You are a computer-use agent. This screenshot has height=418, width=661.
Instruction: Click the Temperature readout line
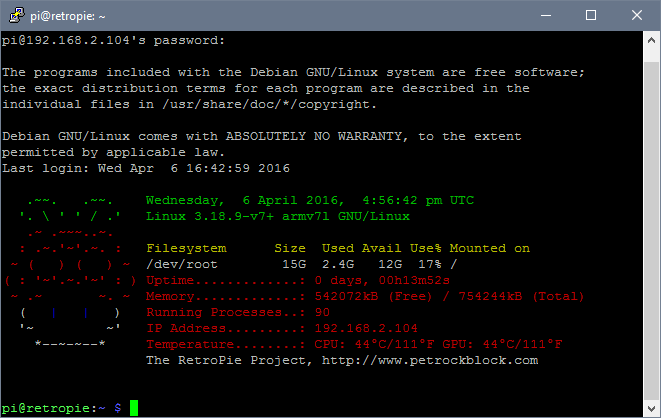click(x=354, y=344)
